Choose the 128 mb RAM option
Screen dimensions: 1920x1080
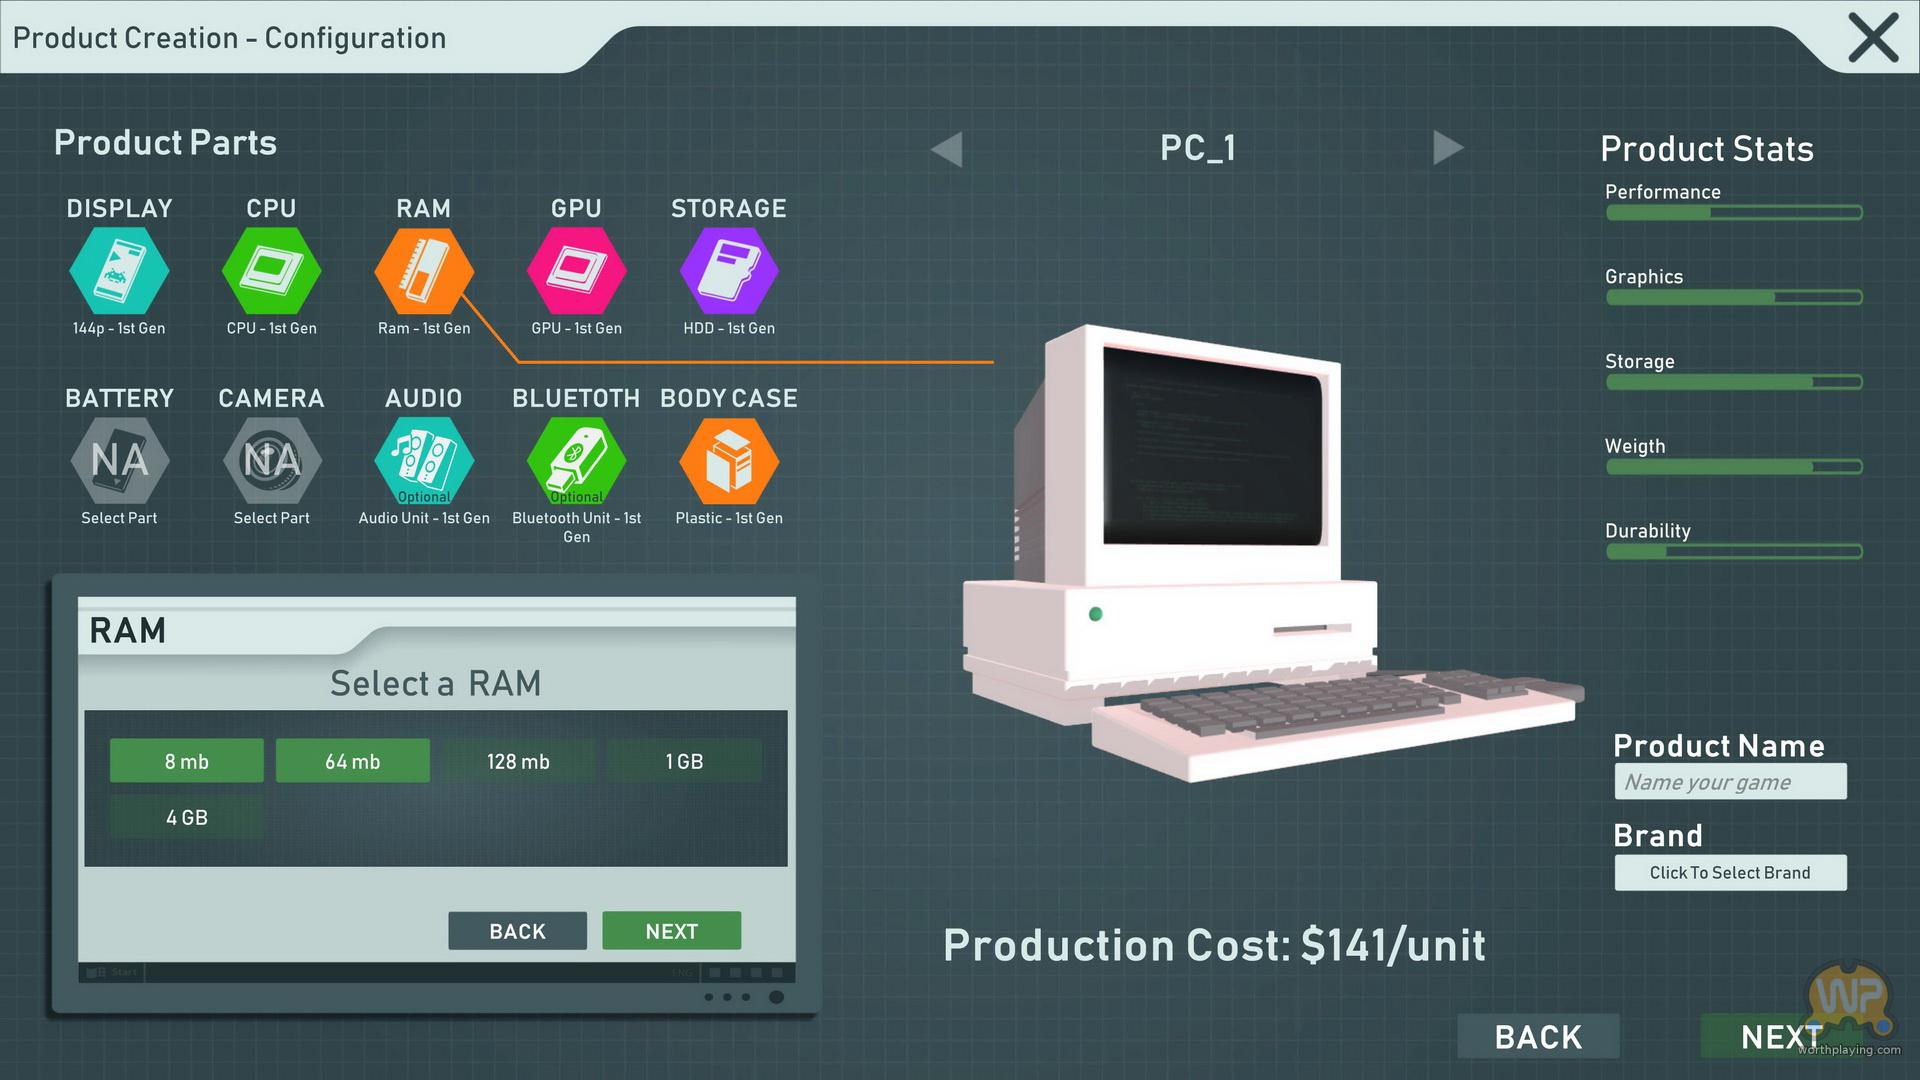click(x=518, y=761)
